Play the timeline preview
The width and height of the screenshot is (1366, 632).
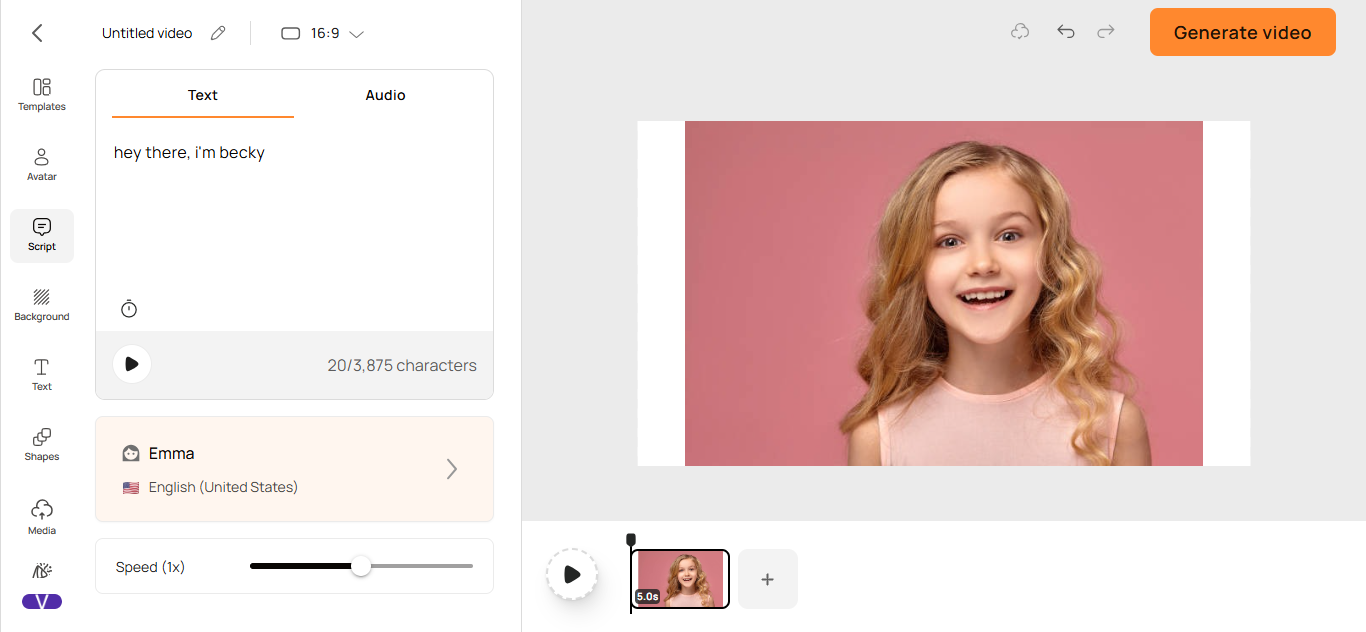tap(572, 574)
